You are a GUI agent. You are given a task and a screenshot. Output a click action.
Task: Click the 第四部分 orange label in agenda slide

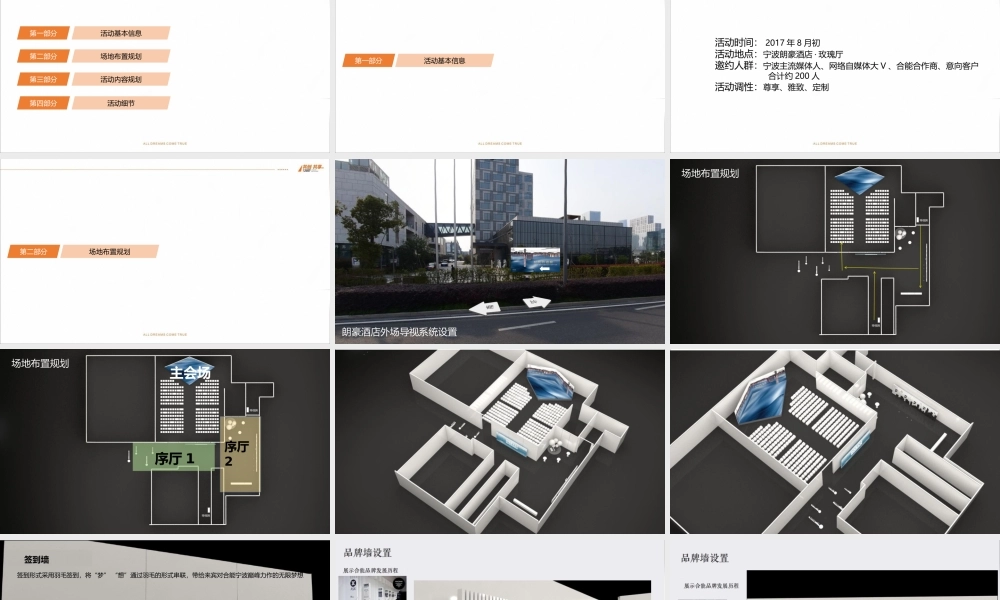[x=43, y=103]
